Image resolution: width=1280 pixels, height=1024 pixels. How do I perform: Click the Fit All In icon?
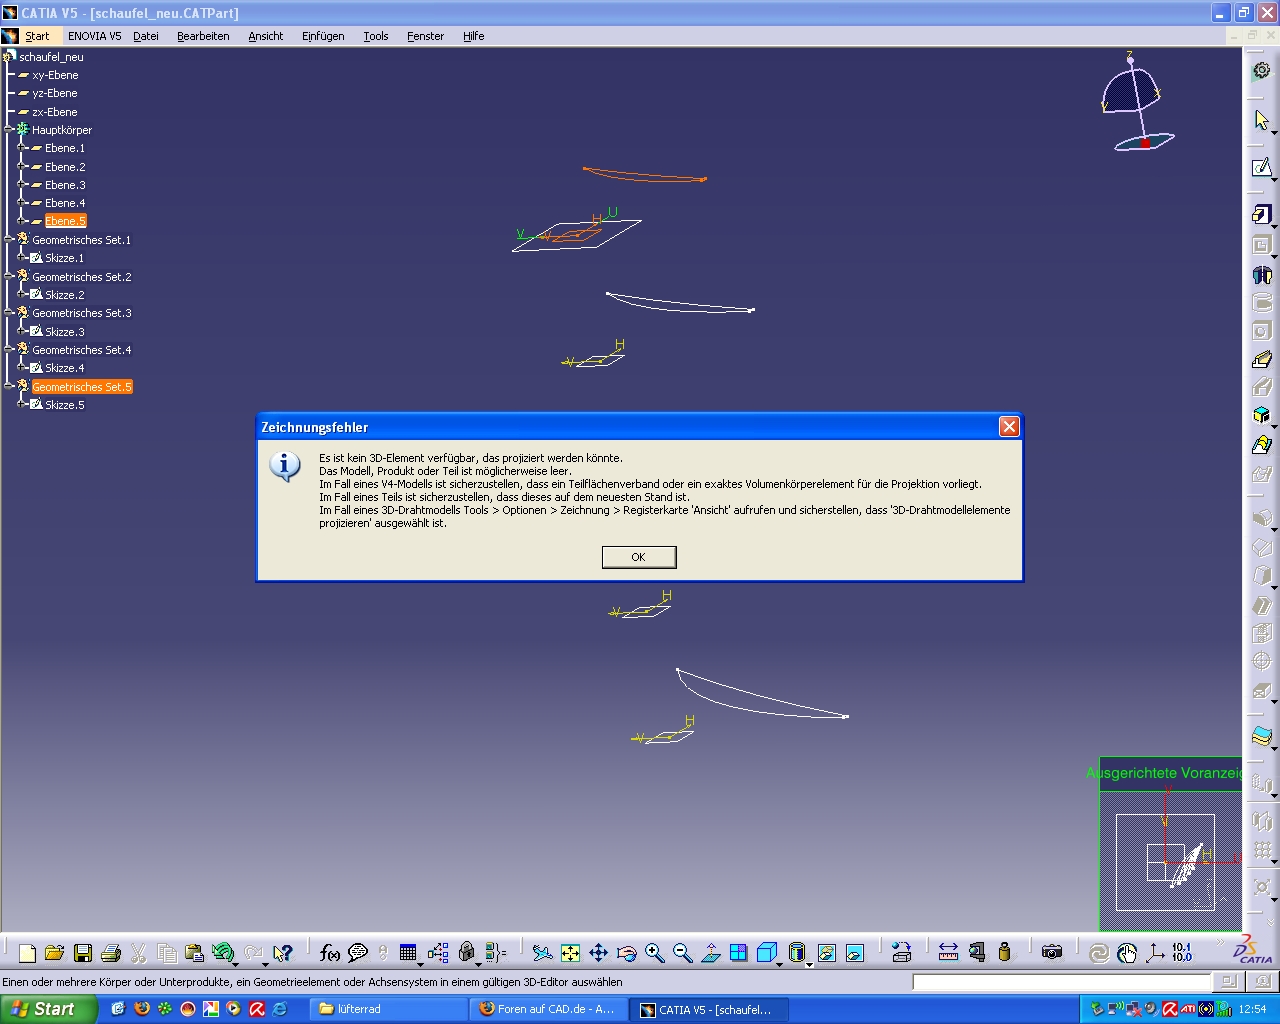click(570, 953)
